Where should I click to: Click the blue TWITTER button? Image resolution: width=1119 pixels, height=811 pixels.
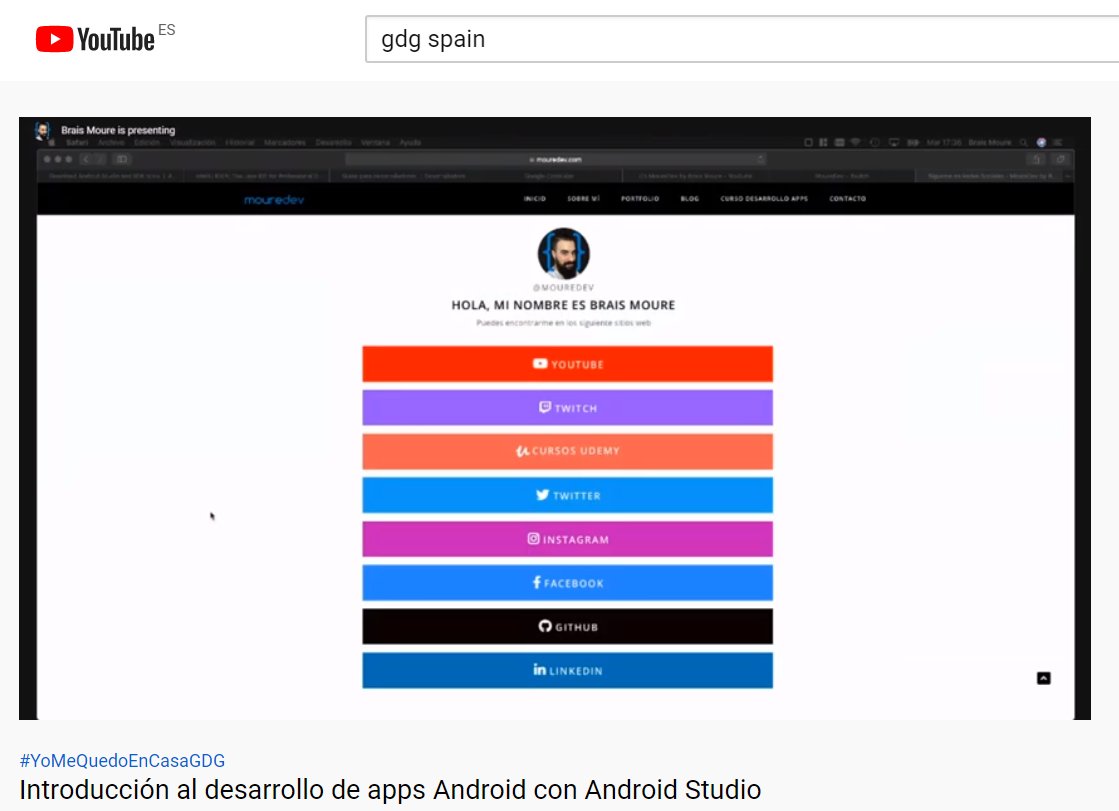click(x=567, y=495)
